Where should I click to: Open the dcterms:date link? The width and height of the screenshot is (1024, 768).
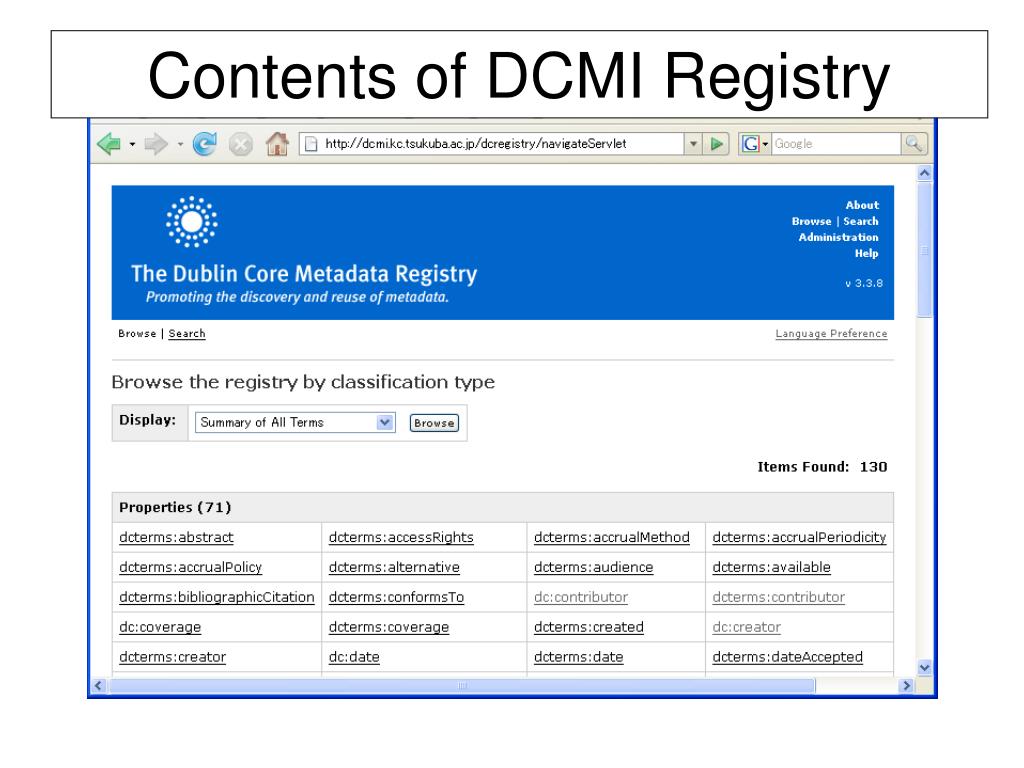[578, 658]
